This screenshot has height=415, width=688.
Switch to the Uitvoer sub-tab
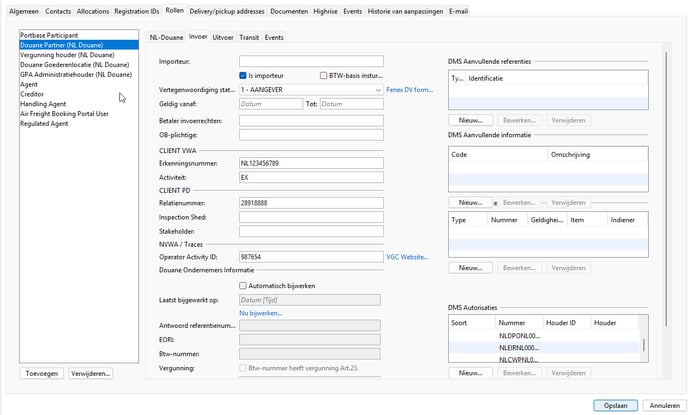pos(223,38)
